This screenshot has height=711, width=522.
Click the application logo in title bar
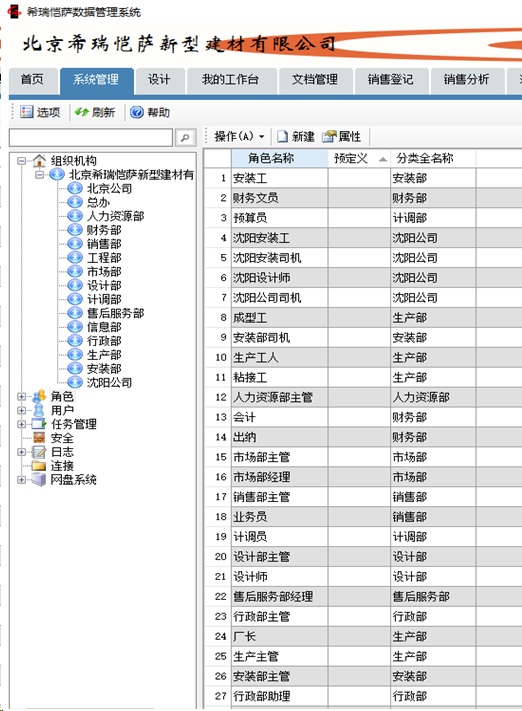[15, 11]
